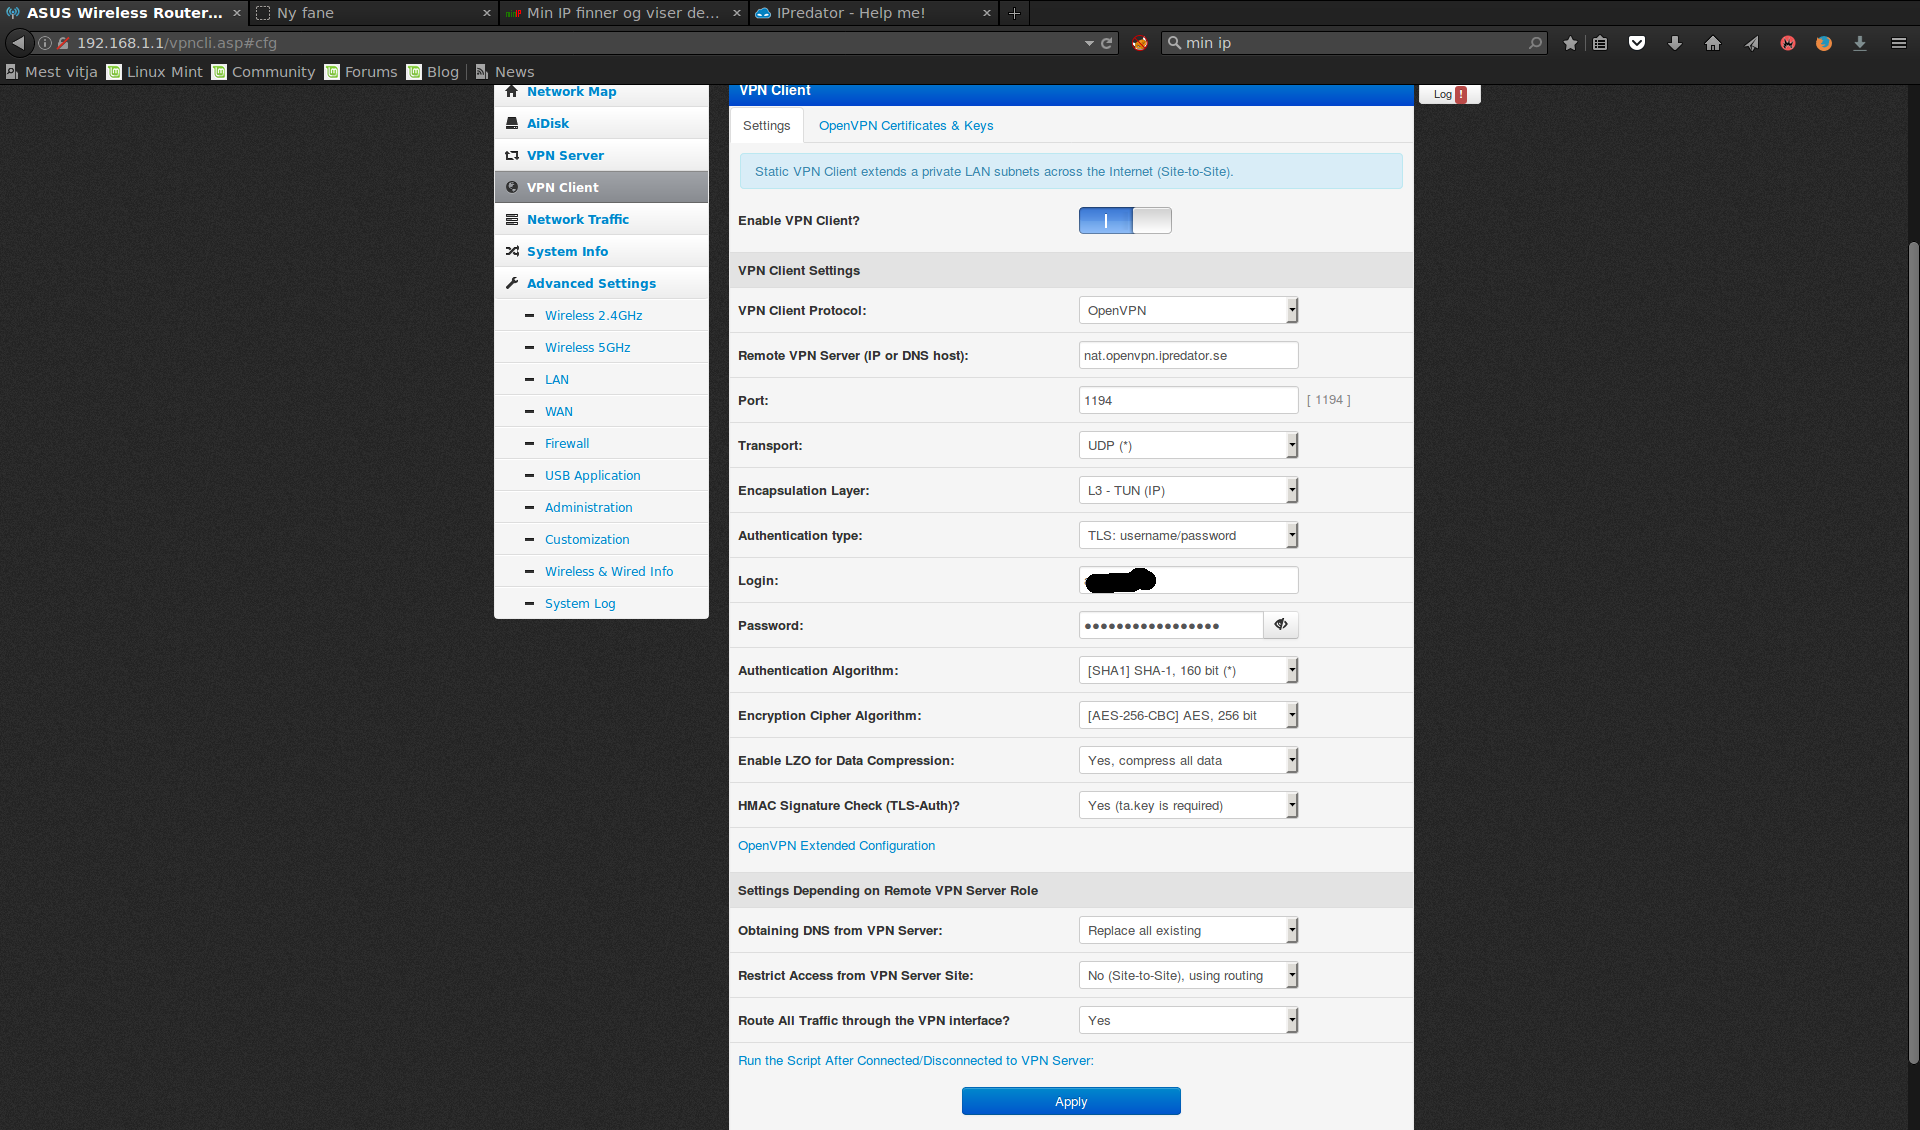Screen dimensions: 1920x1130
Task: Select the Settings tab
Action: point(766,125)
